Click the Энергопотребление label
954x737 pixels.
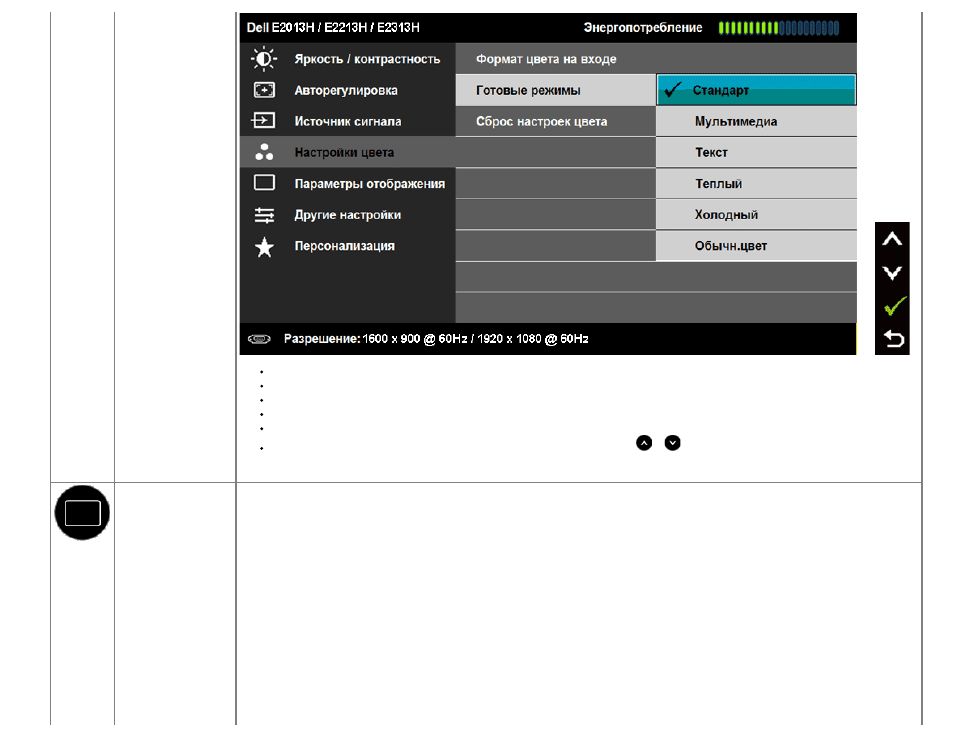(643, 27)
